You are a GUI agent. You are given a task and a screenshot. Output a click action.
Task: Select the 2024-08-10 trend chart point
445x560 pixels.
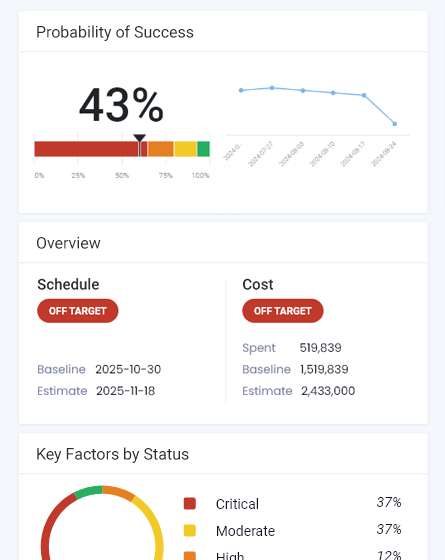[333, 93]
